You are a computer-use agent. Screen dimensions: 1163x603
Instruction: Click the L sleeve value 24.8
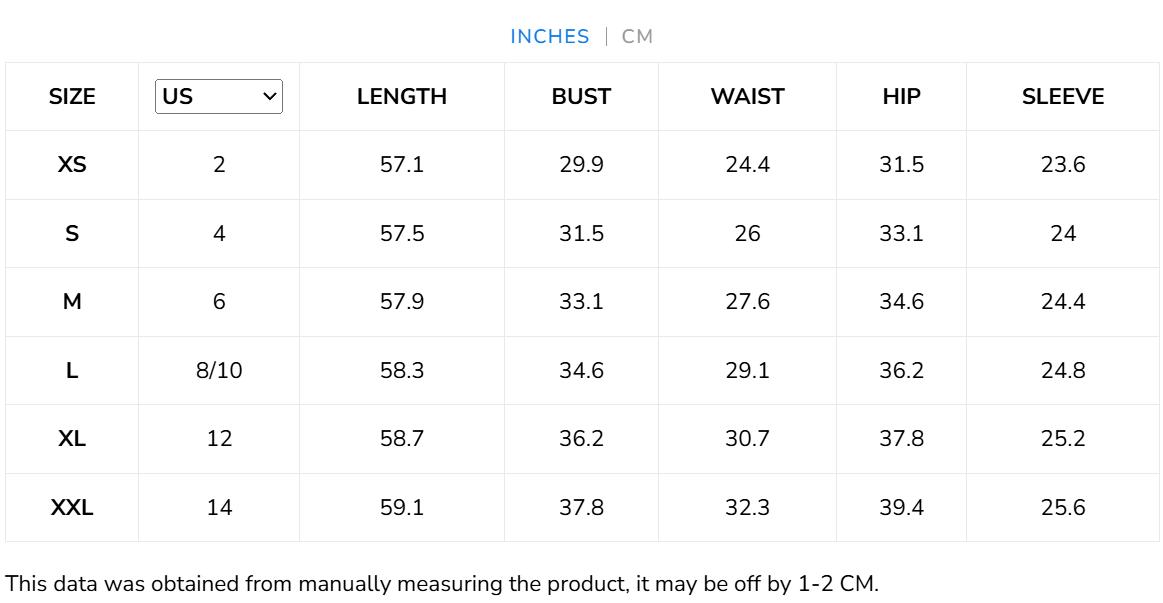pyautogui.click(x=1063, y=371)
